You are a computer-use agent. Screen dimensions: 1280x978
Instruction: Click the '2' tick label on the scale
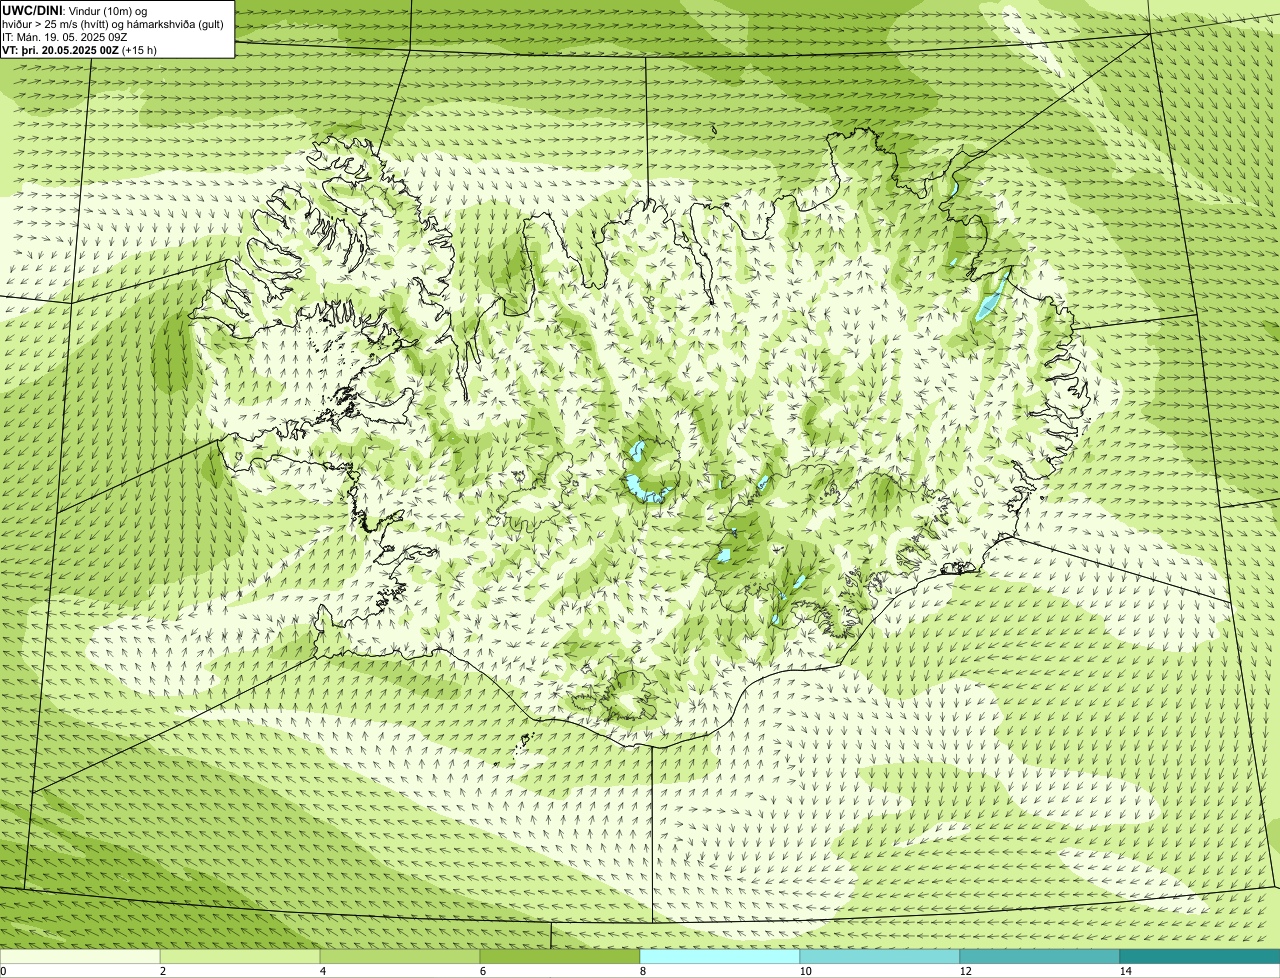[162, 971]
